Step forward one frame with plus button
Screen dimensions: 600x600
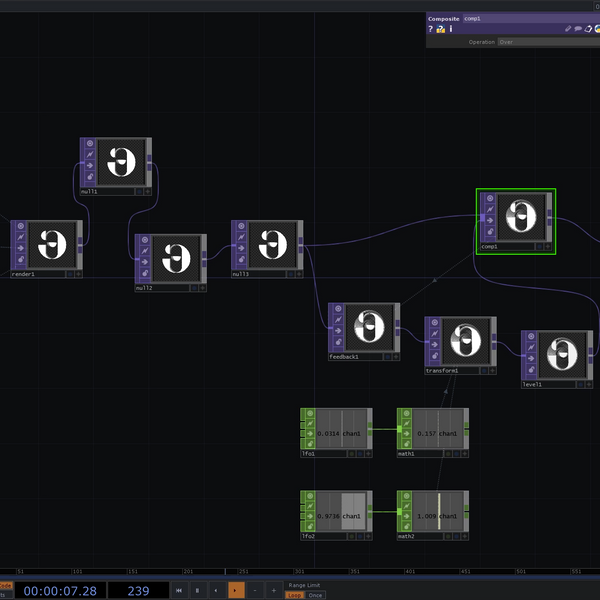[x=274, y=590]
